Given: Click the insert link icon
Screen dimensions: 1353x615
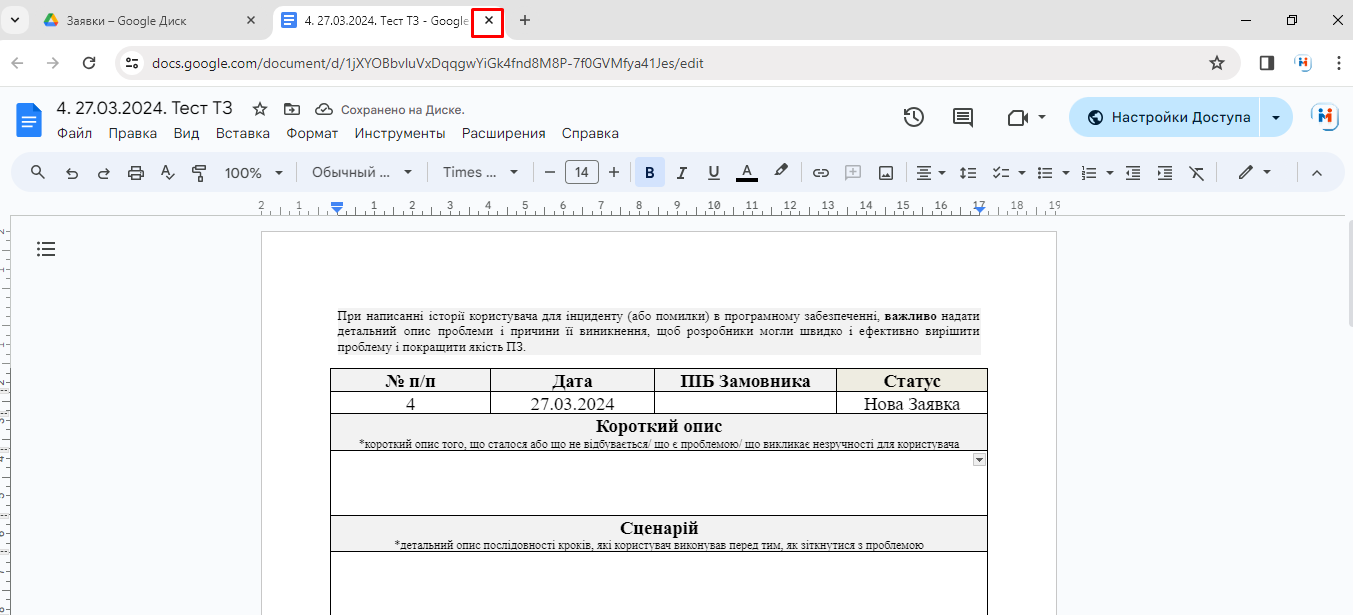Looking at the screenshot, I should 820,173.
